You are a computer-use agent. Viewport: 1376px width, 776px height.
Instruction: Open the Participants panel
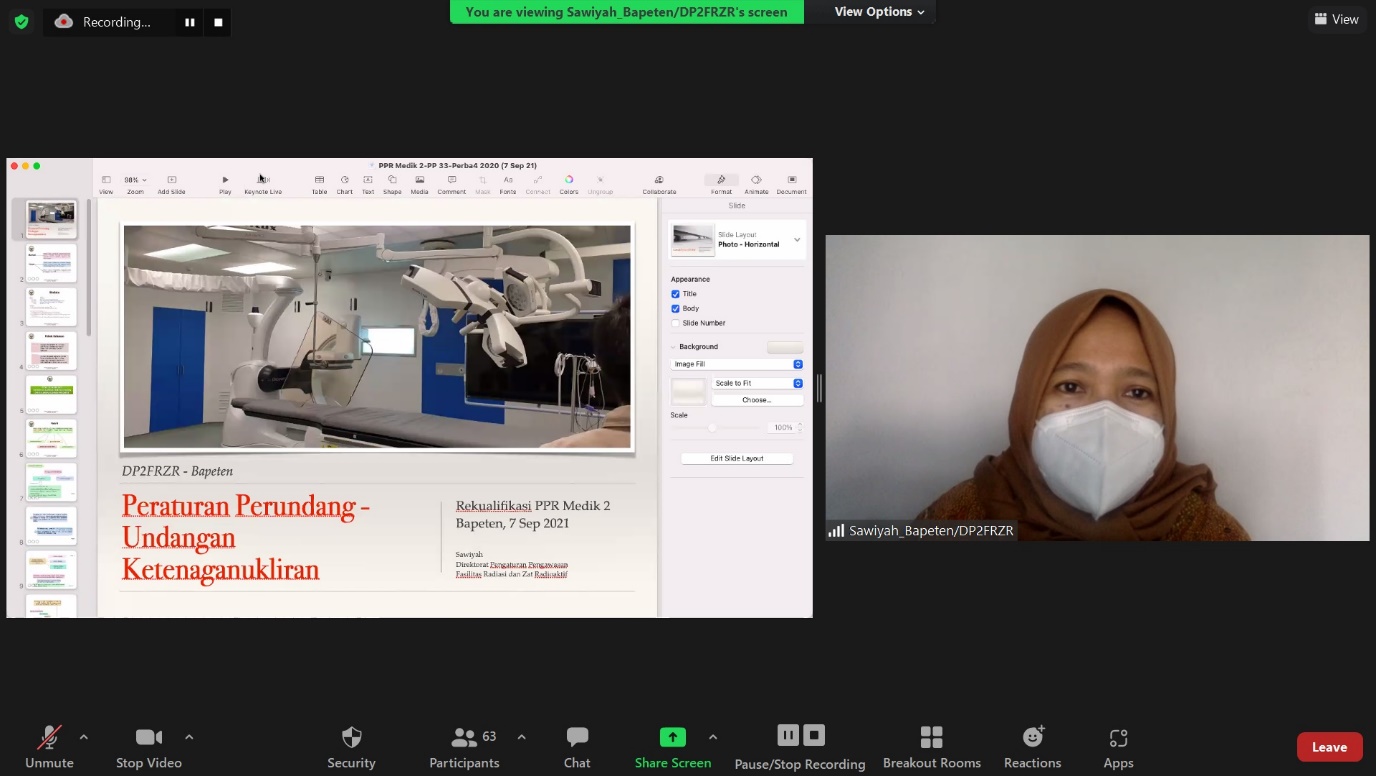(465, 747)
